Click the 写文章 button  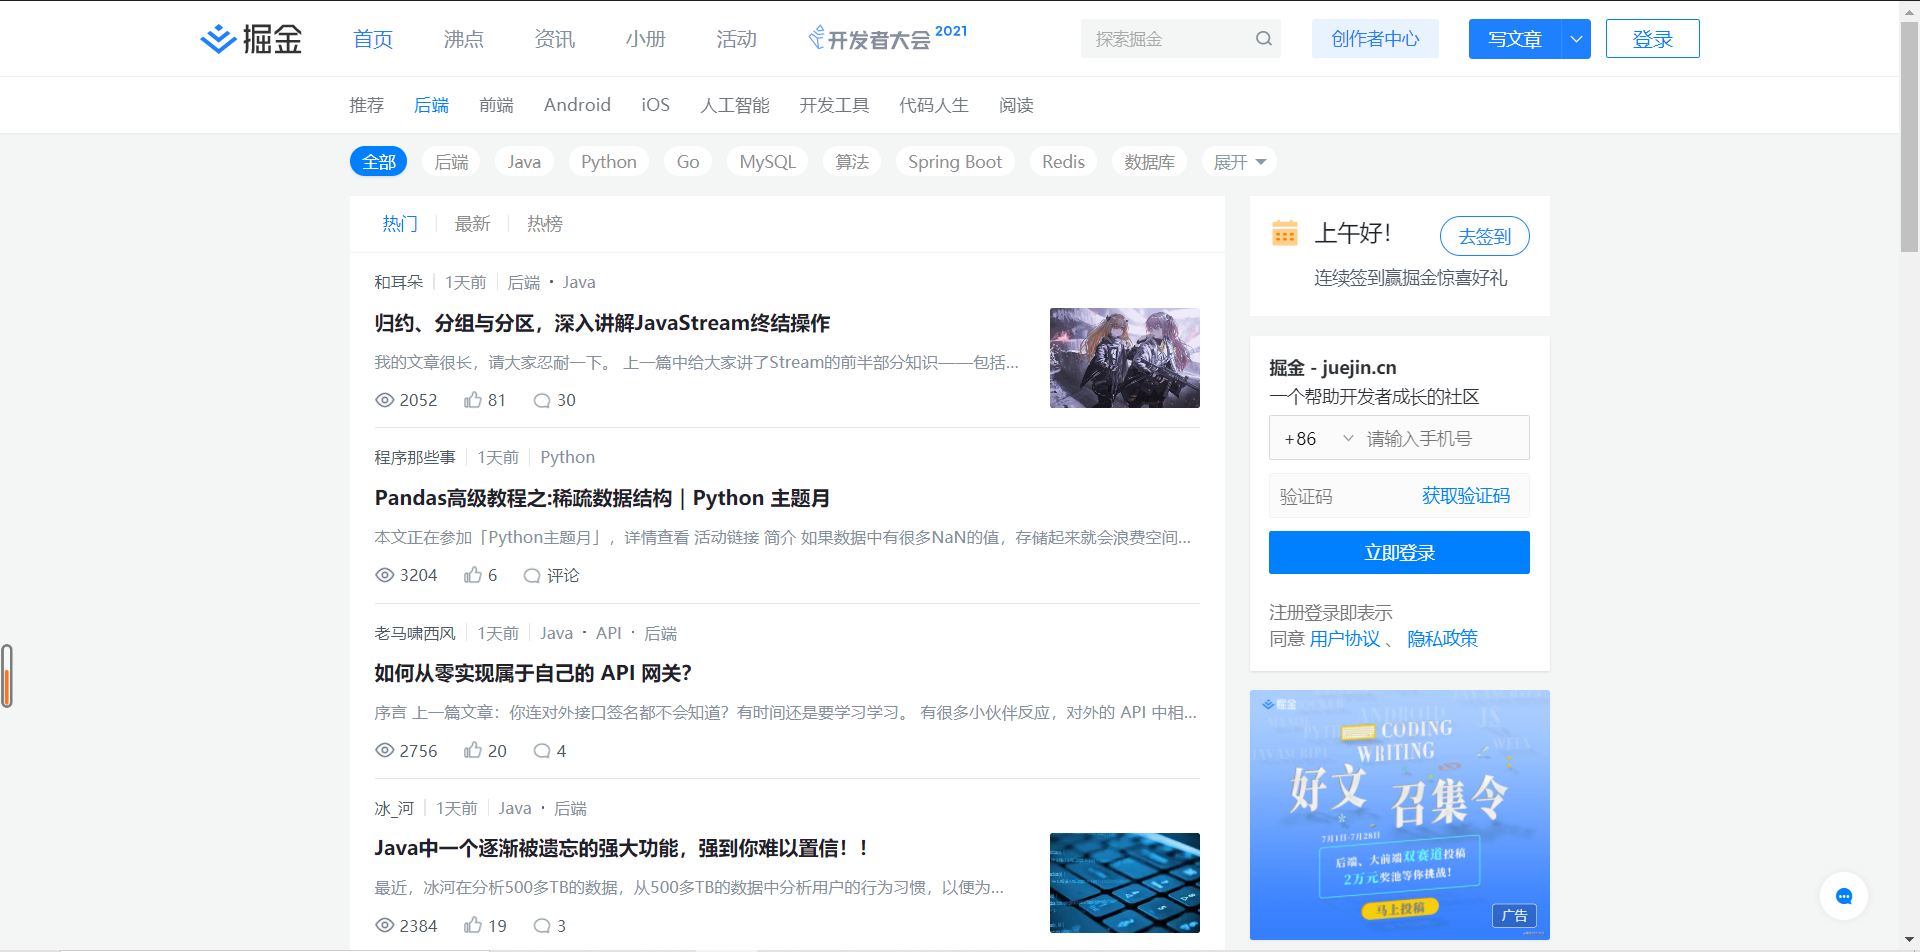click(1515, 39)
